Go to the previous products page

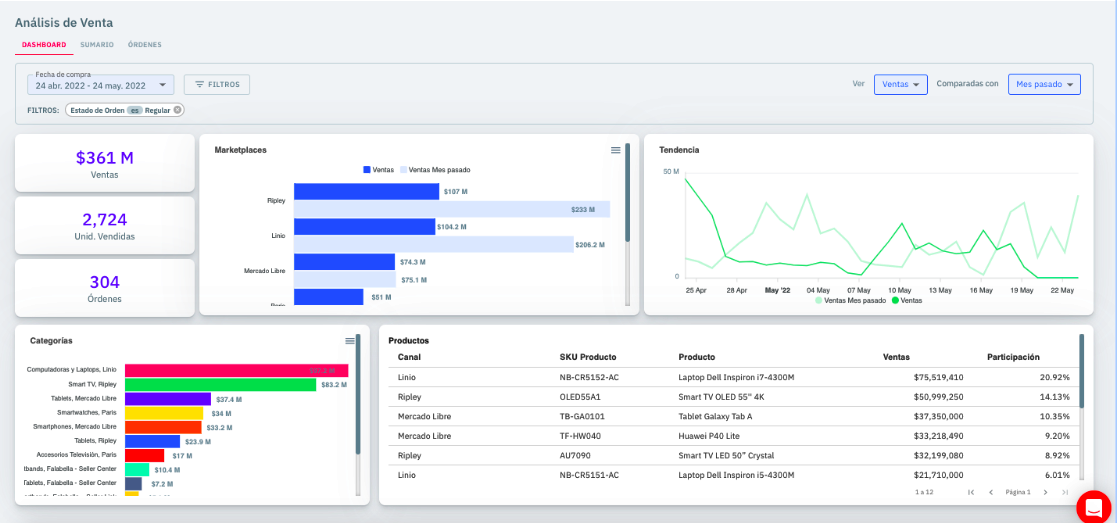(x=990, y=492)
